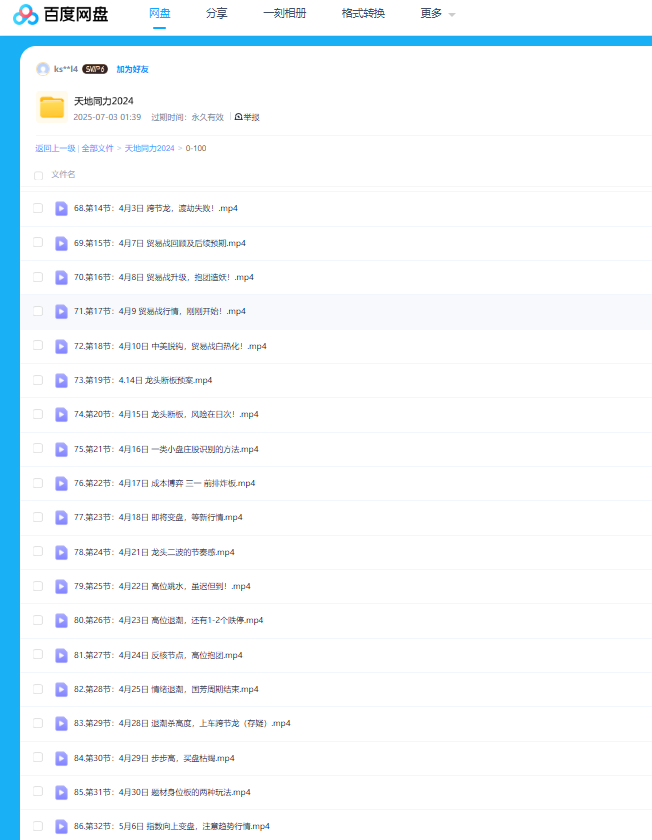Toggle the select-all checkbox beside 文件名
Image resolution: width=652 pixels, height=840 pixels.
[38, 175]
